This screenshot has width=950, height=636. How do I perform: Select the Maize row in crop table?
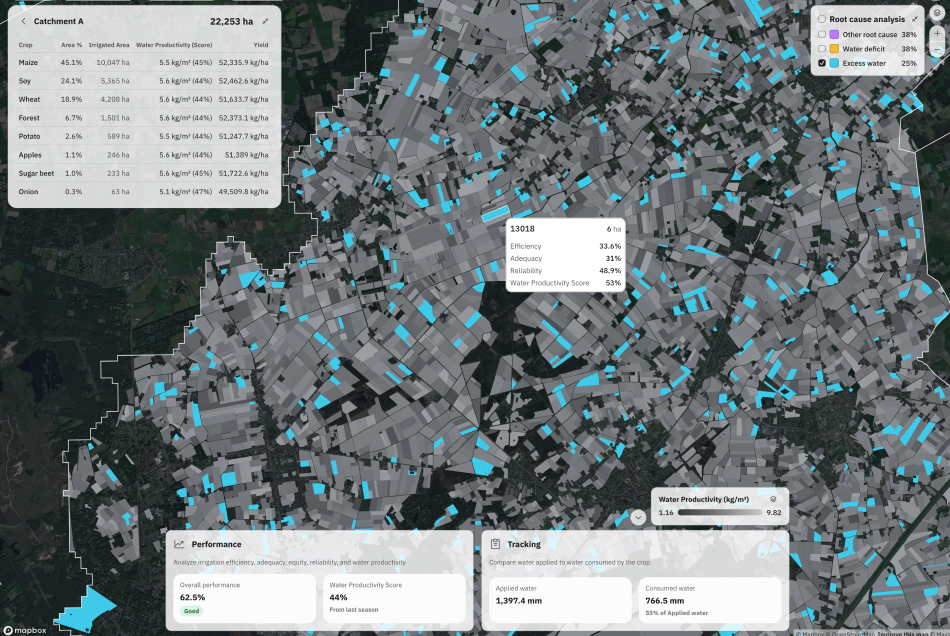[x=144, y=62]
